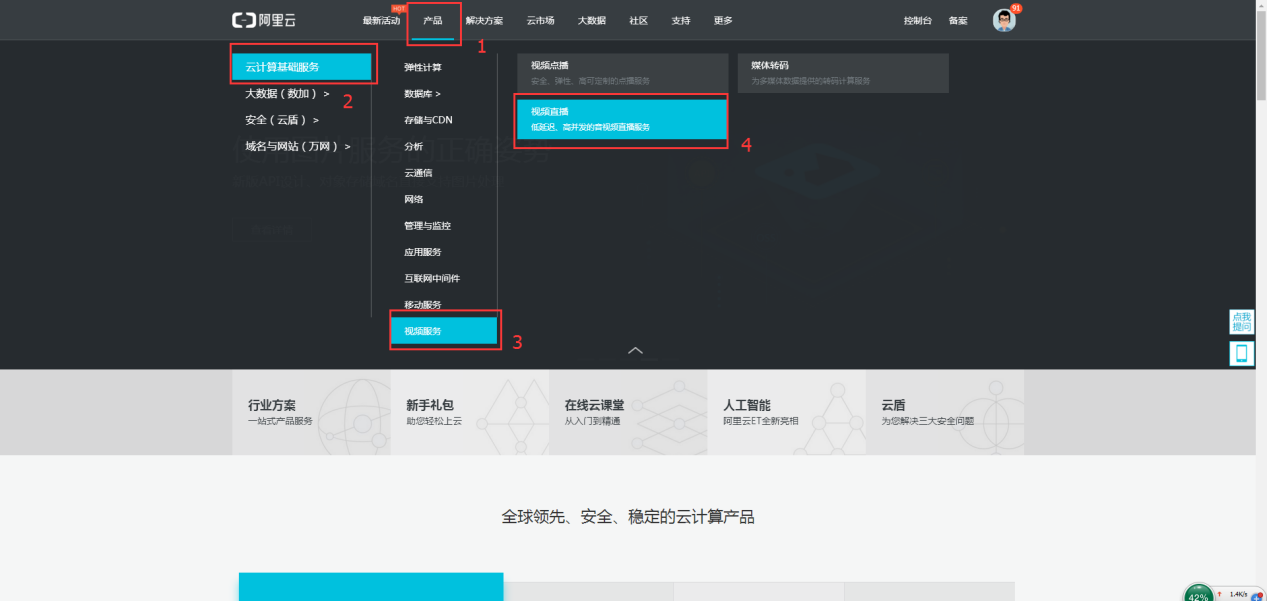Expand 大数据（数加） category
This screenshot has width=1267, height=601.
tap(287, 93)
